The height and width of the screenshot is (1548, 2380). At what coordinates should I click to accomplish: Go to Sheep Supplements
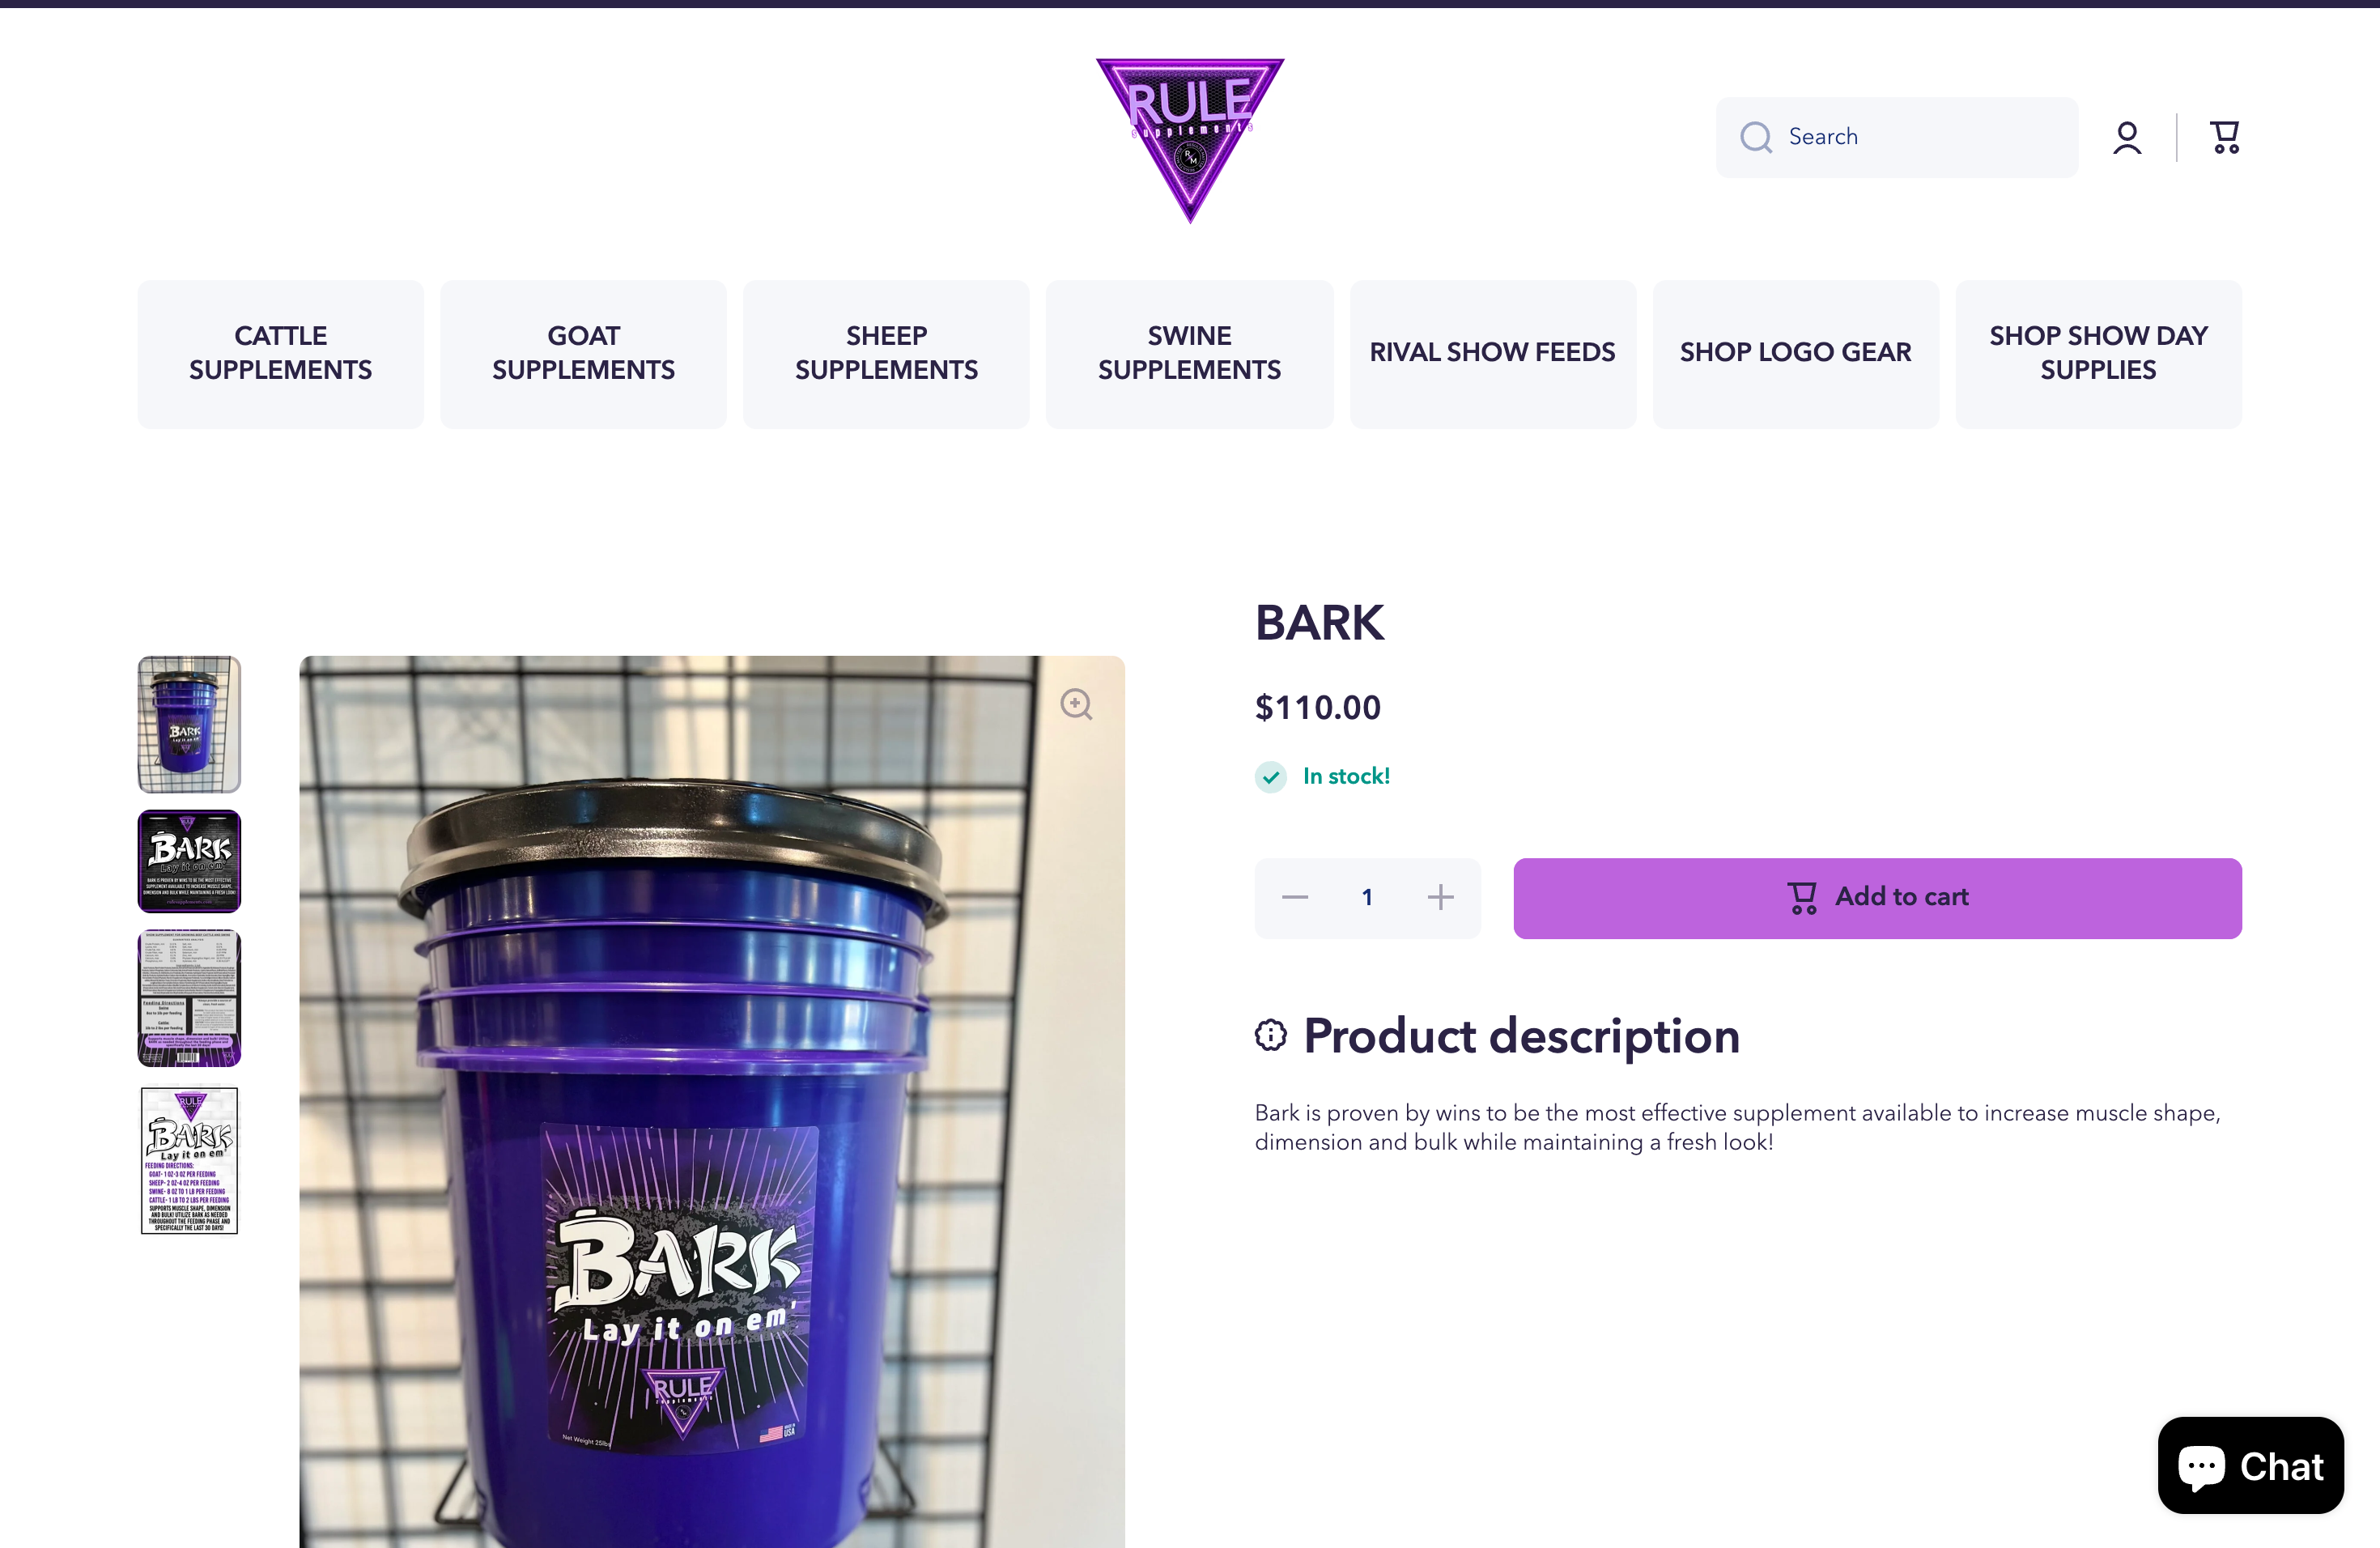886,353
